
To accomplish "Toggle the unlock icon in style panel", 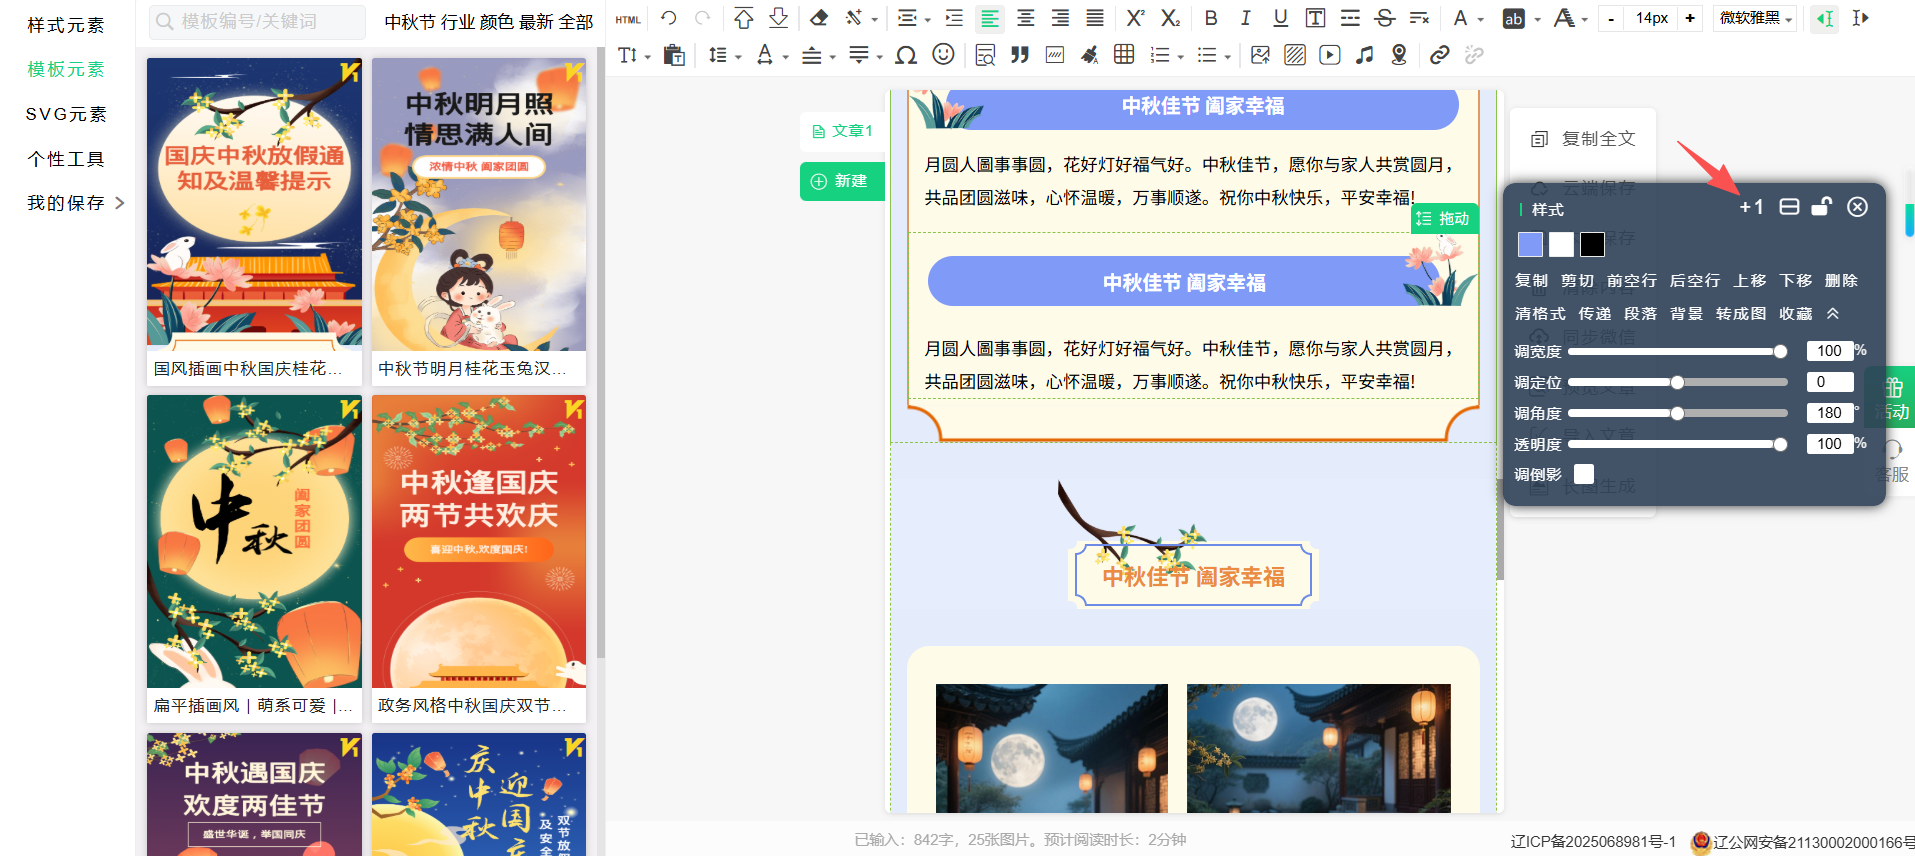I will (x=1821, y=207).
